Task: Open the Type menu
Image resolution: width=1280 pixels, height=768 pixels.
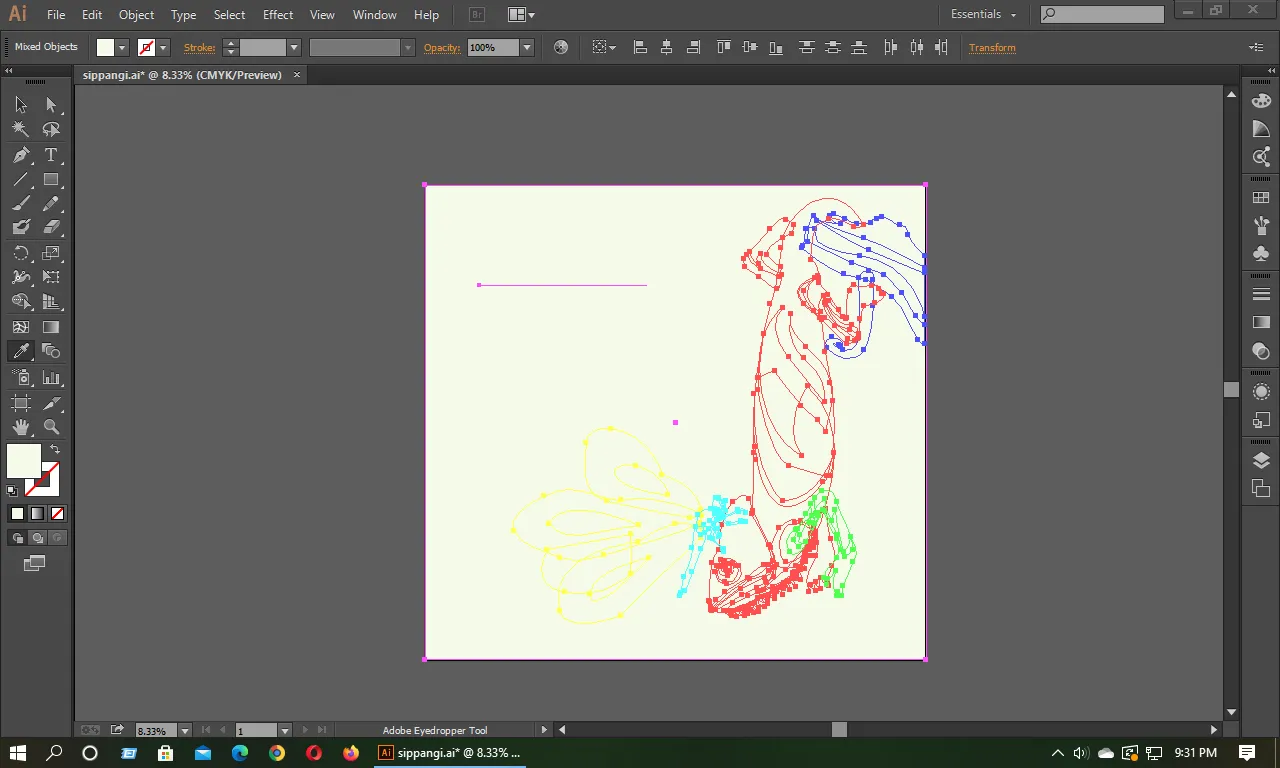Action: click(x=183, y=15)
